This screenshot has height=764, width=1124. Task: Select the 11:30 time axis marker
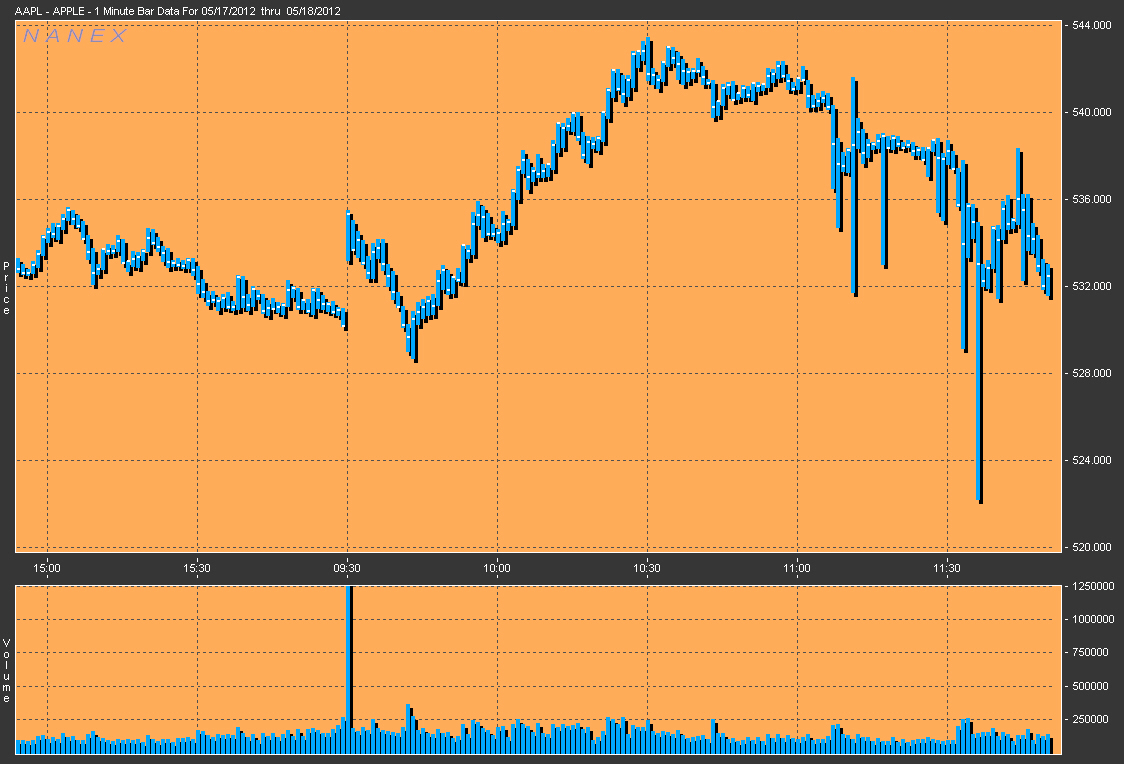tap(947, 567)
